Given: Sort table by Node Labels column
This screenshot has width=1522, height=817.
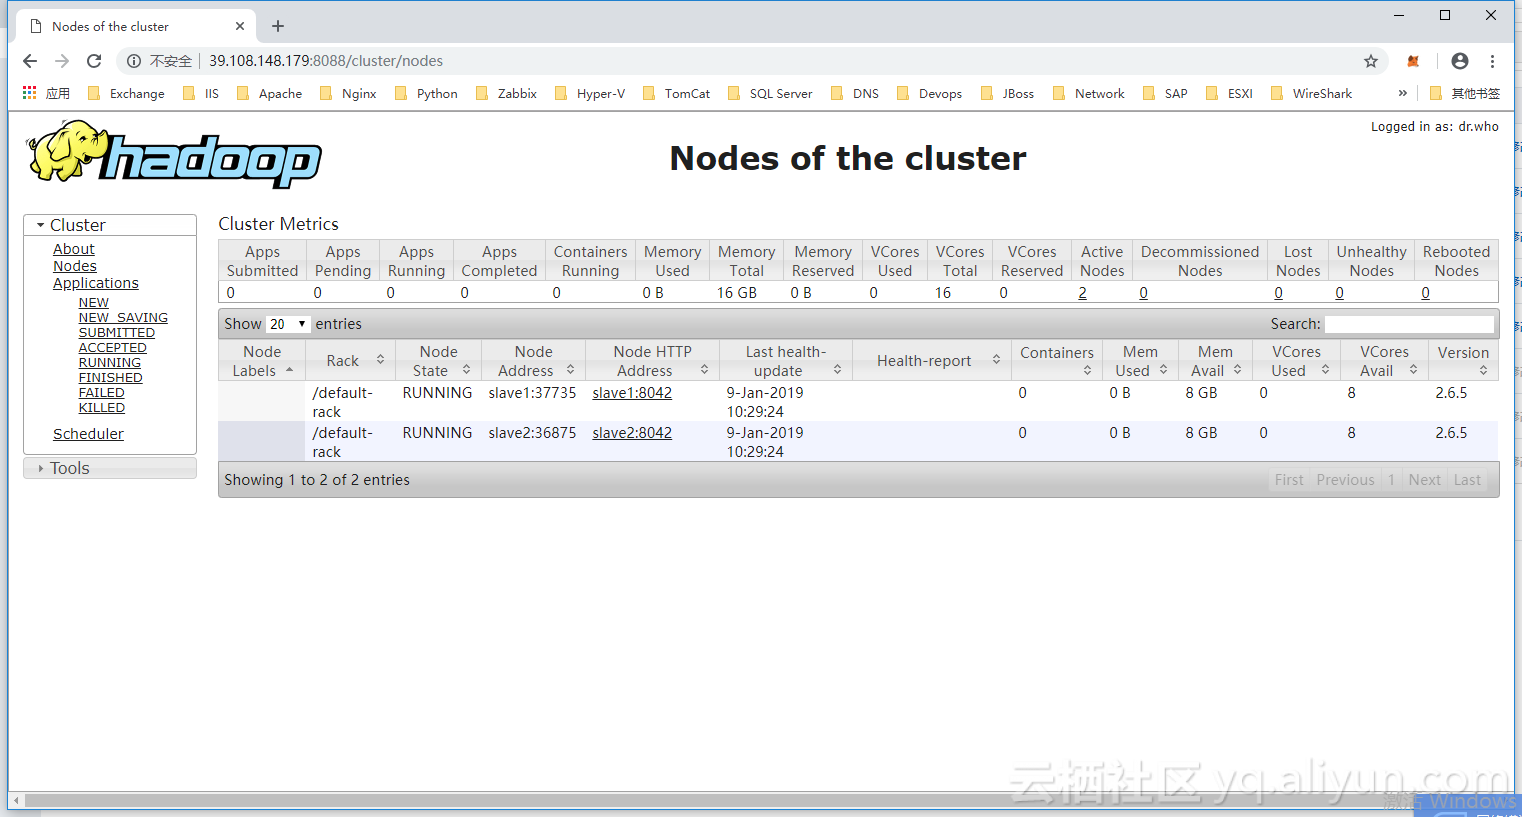Looking at the screenshot, I should 262,361.
